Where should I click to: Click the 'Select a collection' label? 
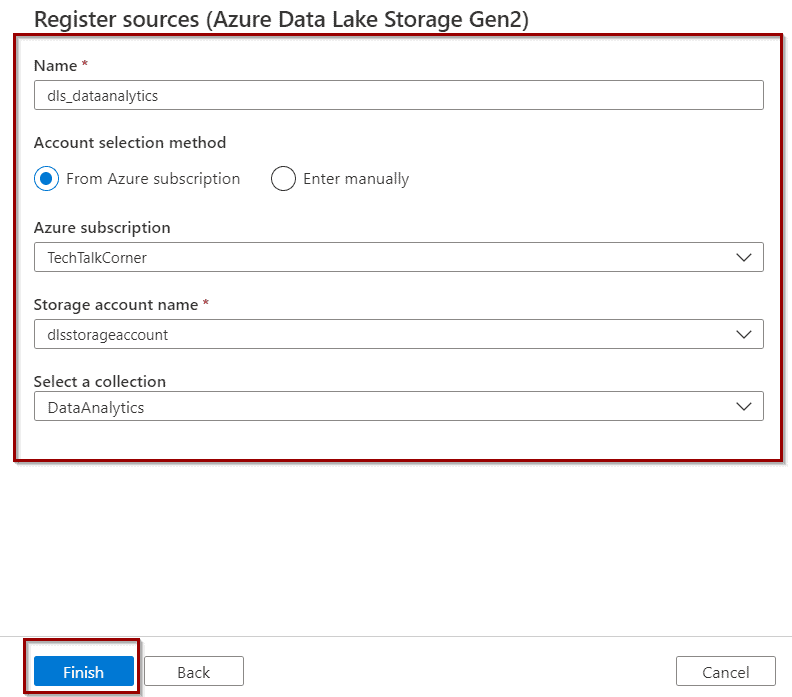coord(100,381)
